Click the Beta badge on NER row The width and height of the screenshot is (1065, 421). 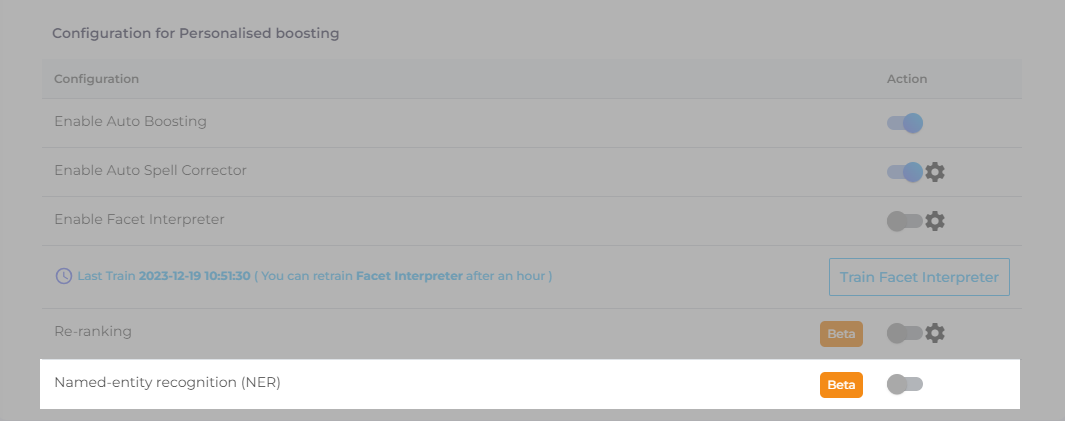pos(841,385)
